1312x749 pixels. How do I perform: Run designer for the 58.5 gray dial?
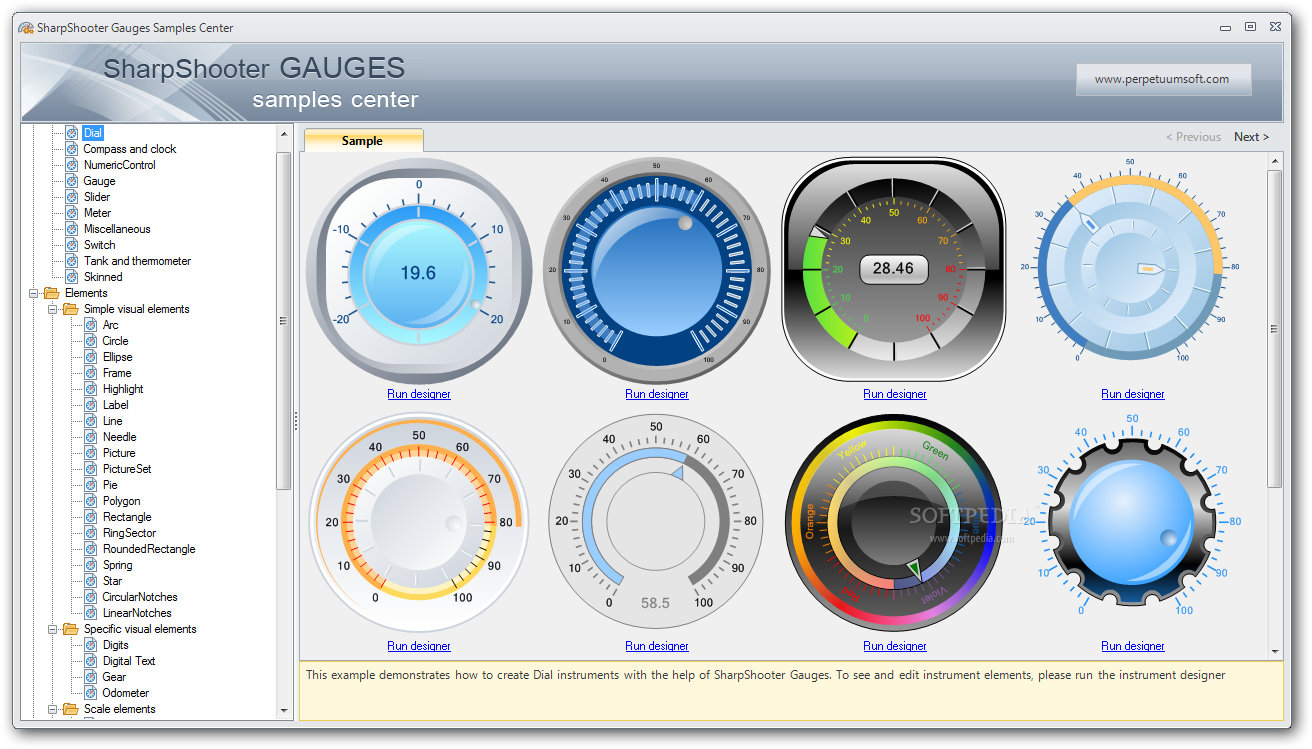click(x=657, y=646)
